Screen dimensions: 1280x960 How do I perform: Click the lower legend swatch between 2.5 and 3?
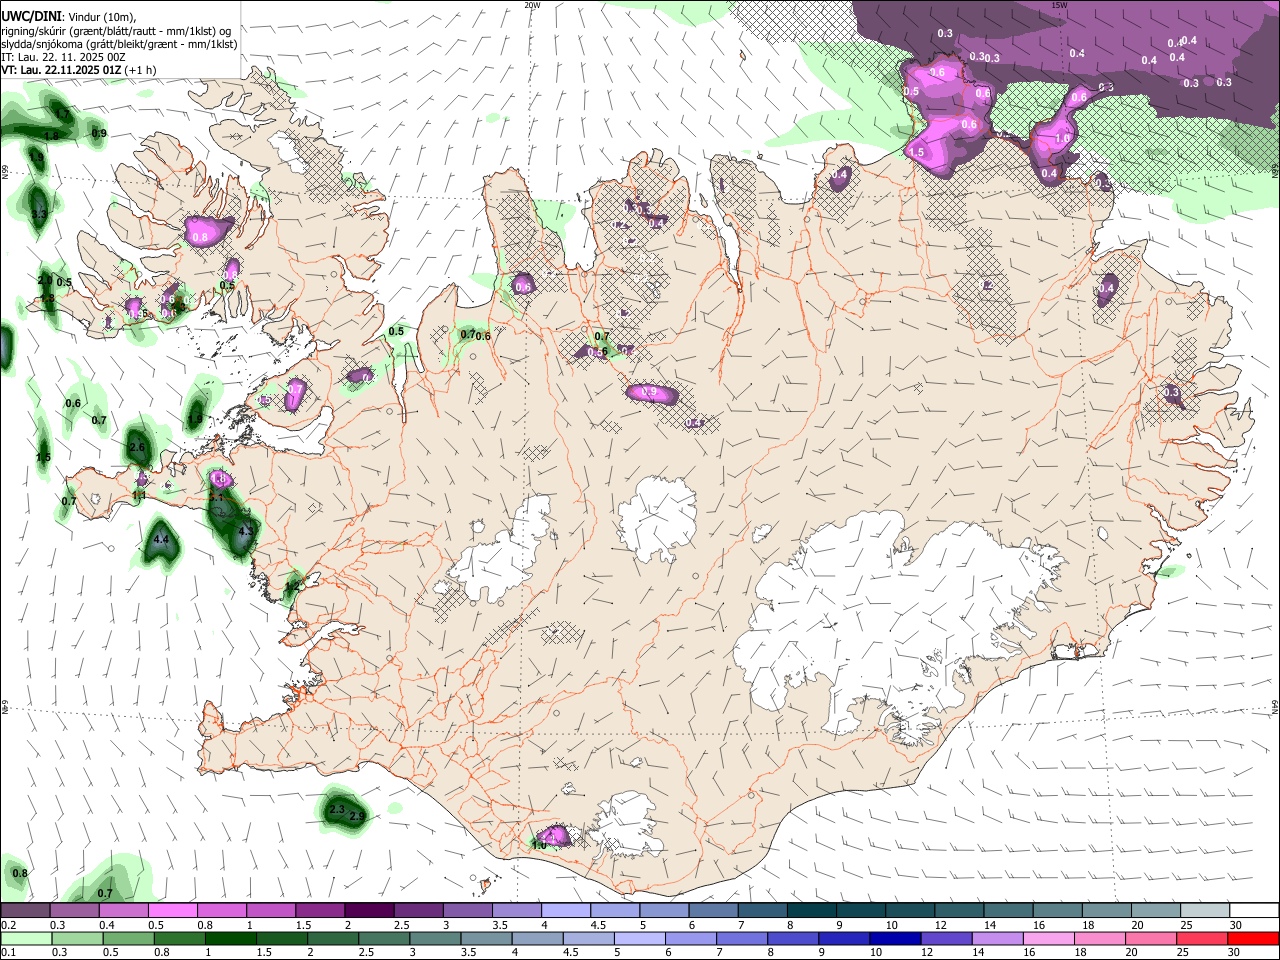coord(384,938)
